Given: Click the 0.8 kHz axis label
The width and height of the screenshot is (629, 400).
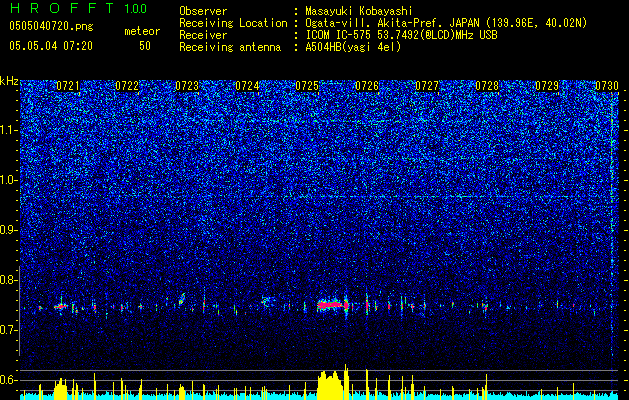Looking at the screenshot, I should tap(9, 280).
